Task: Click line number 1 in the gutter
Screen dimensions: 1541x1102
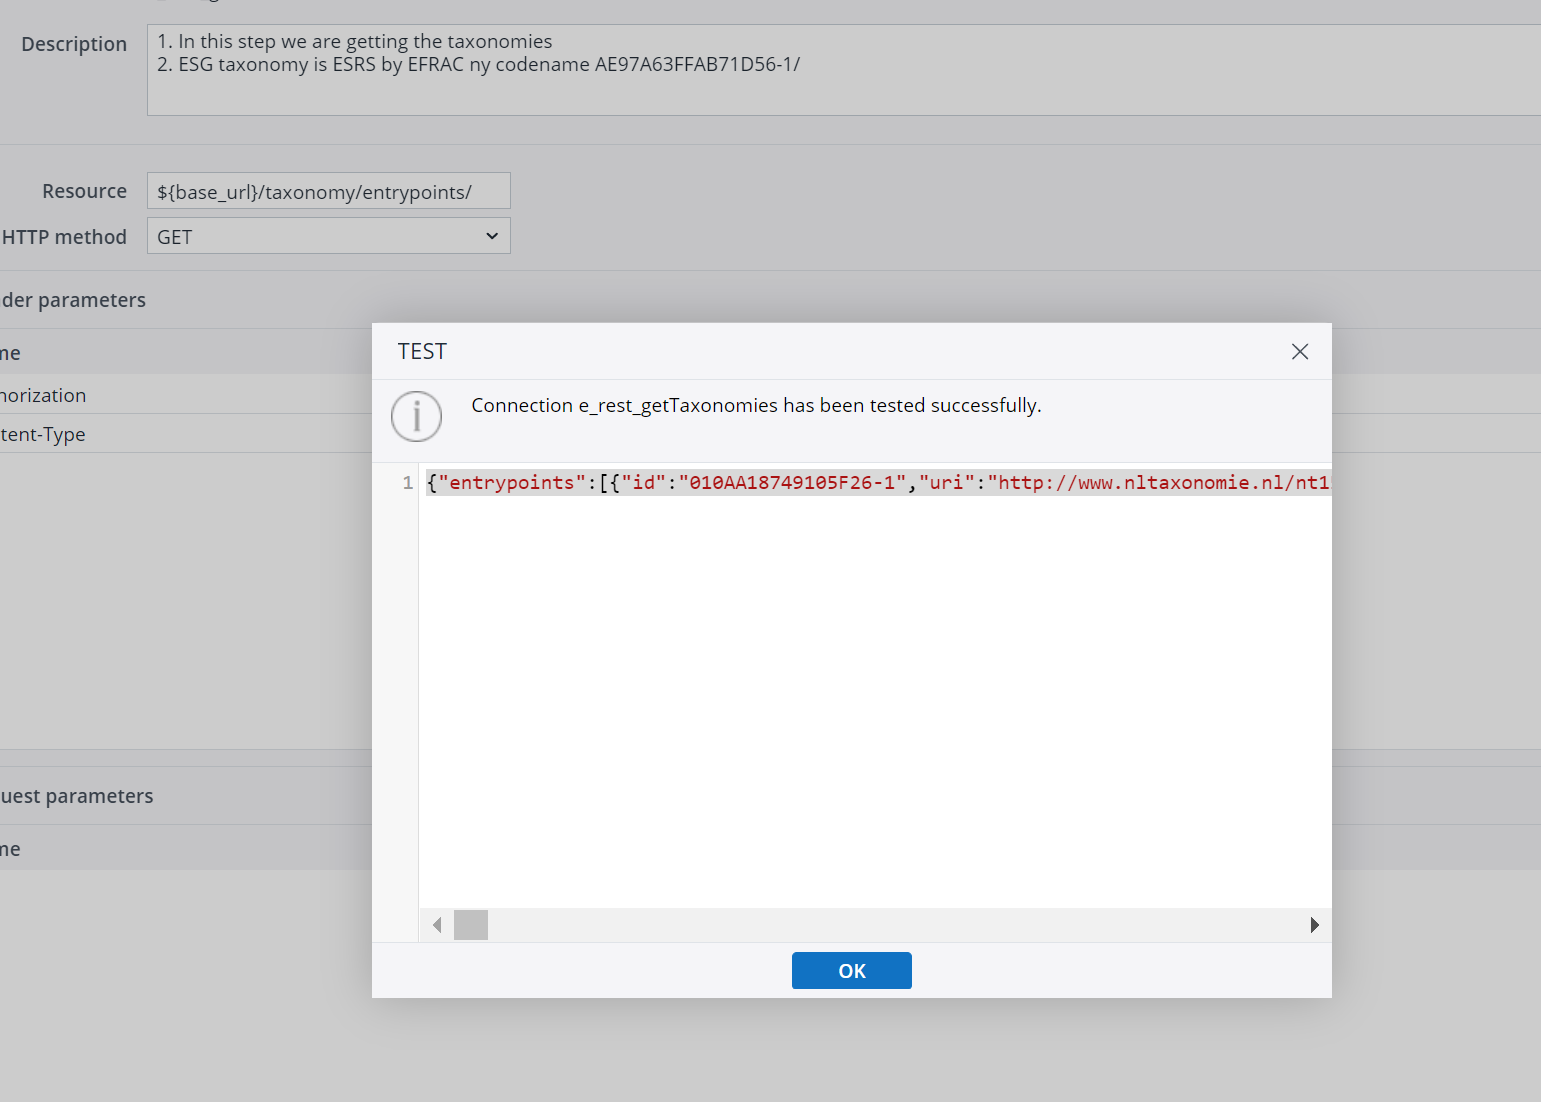Action: (x=407, y=483)
